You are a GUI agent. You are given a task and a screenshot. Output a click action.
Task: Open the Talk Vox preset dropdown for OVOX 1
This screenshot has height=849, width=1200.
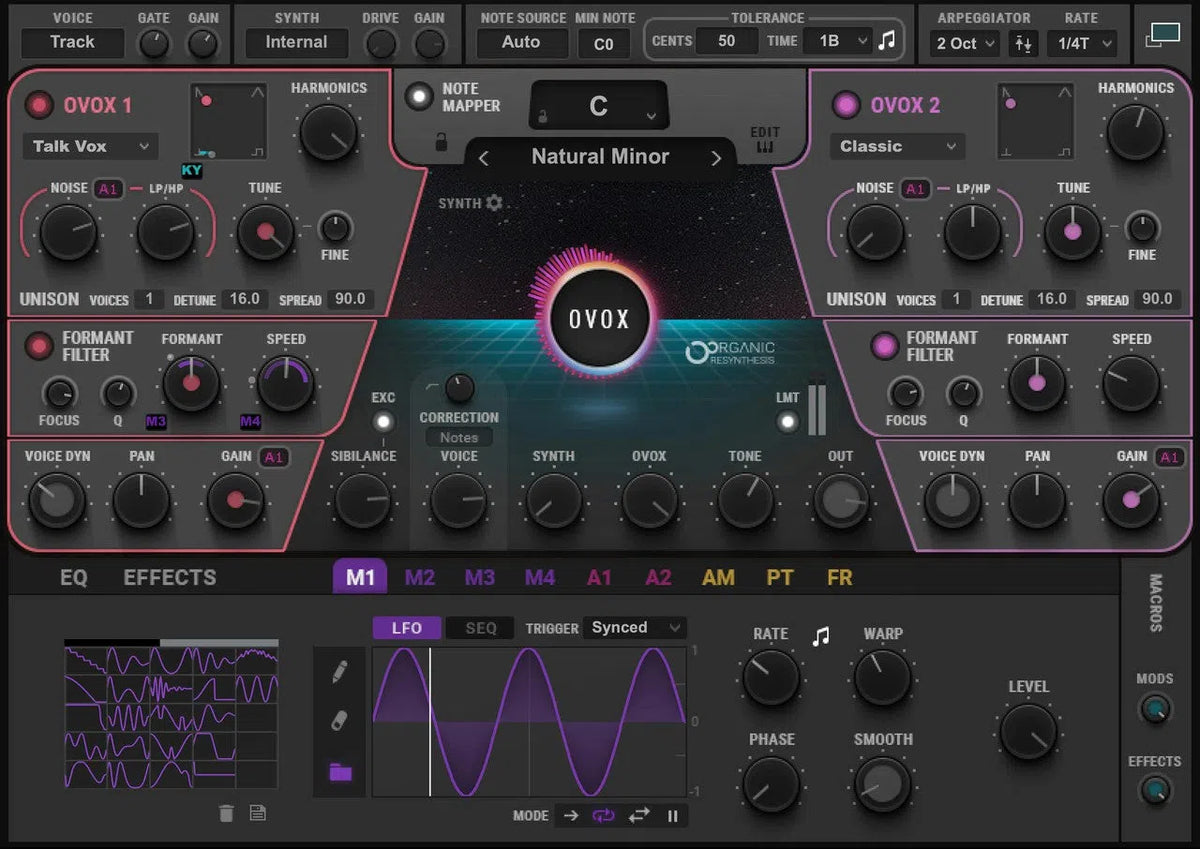pyautogui.click(x=89, y=146)
